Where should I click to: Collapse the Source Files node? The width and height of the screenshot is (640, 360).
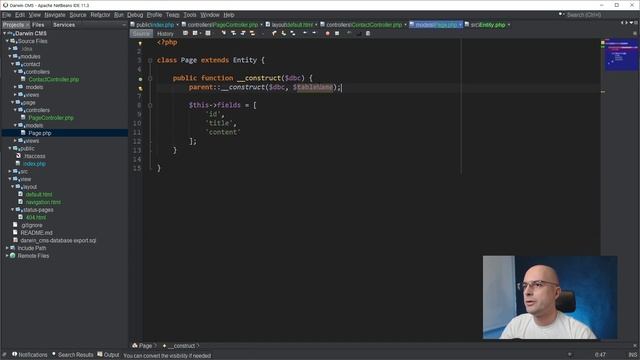click(7, 41)
